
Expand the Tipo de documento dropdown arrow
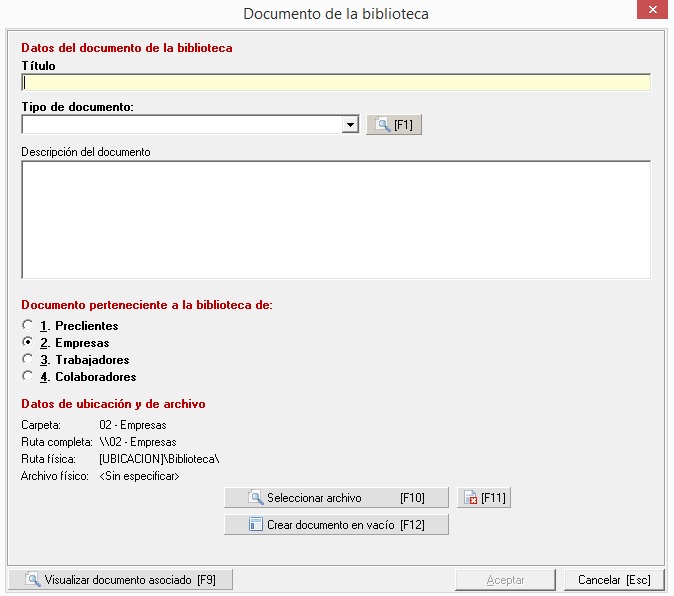click(x=350, y=125)
